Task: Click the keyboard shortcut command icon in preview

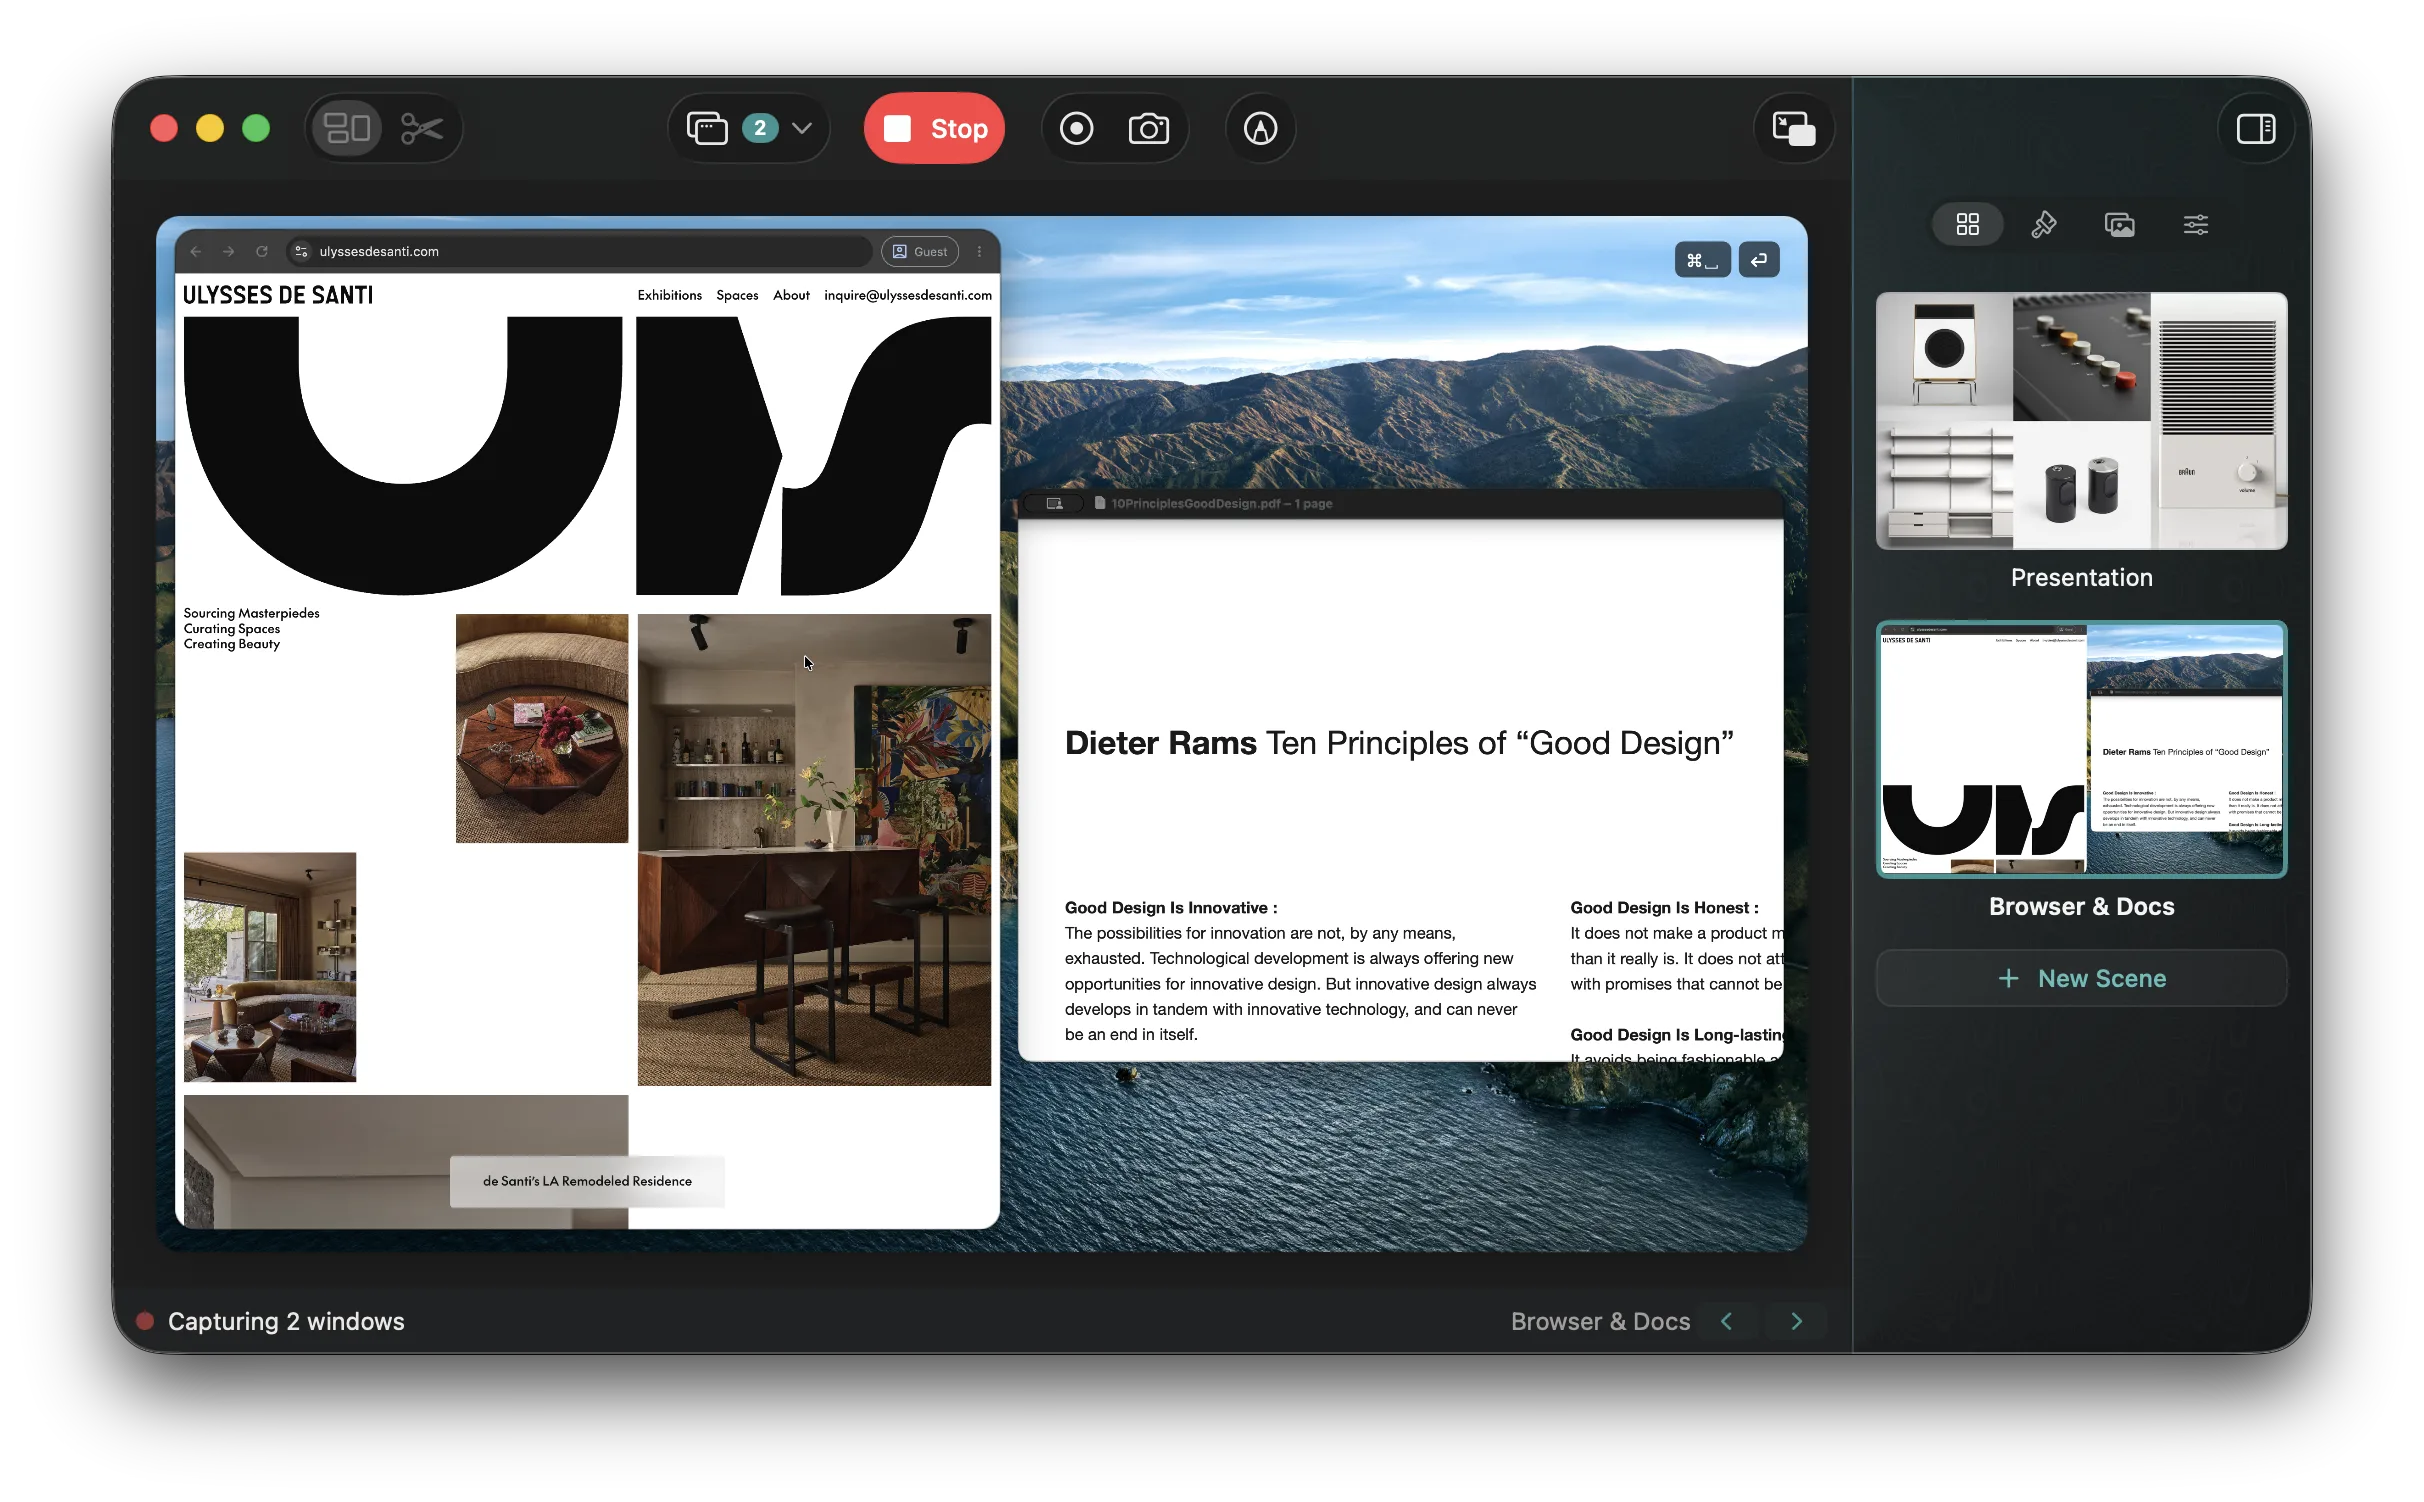Action: coord(1702,260)
